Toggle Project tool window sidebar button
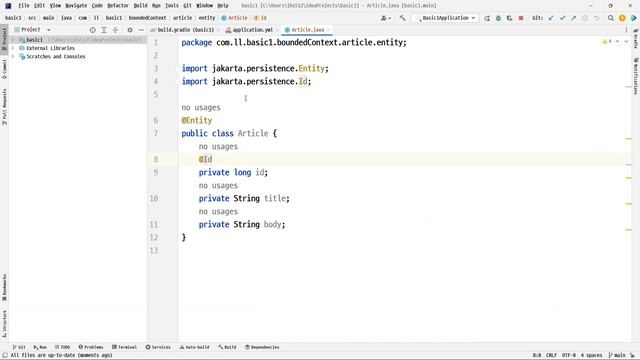This screenshot has height=360, width=640. pos(4,39)
